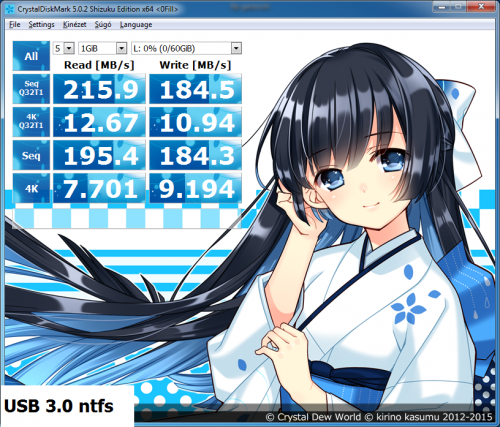Run the Seq test
This screenshot has width=500, height=427.
[31, 155]
